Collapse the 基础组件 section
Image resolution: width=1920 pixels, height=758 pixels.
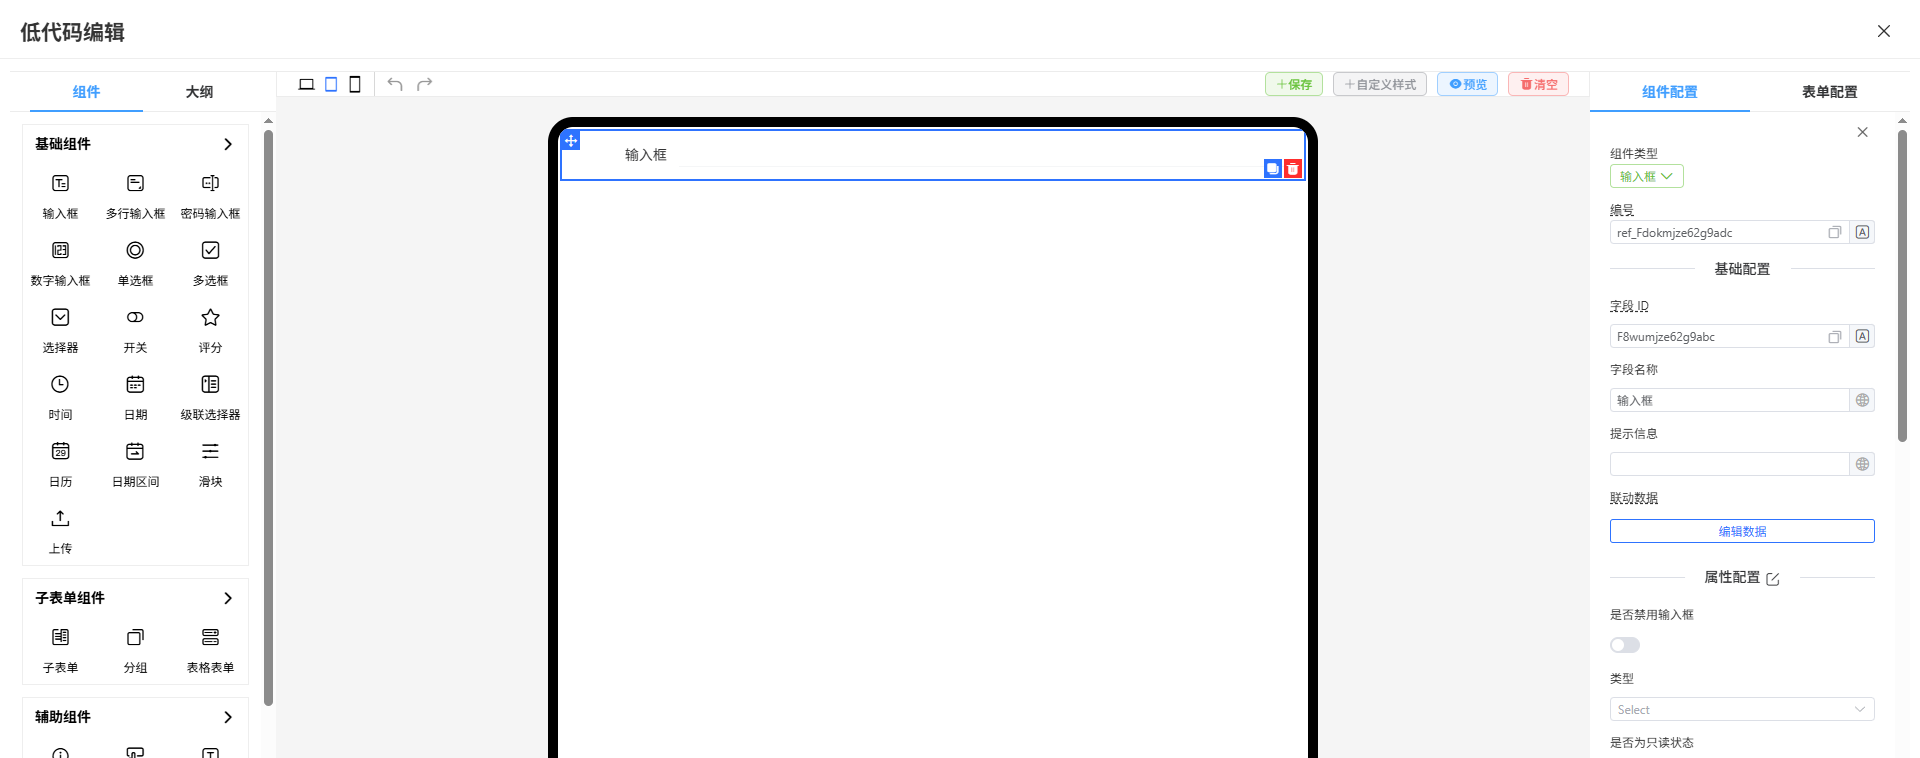click(x=228, y=144)
